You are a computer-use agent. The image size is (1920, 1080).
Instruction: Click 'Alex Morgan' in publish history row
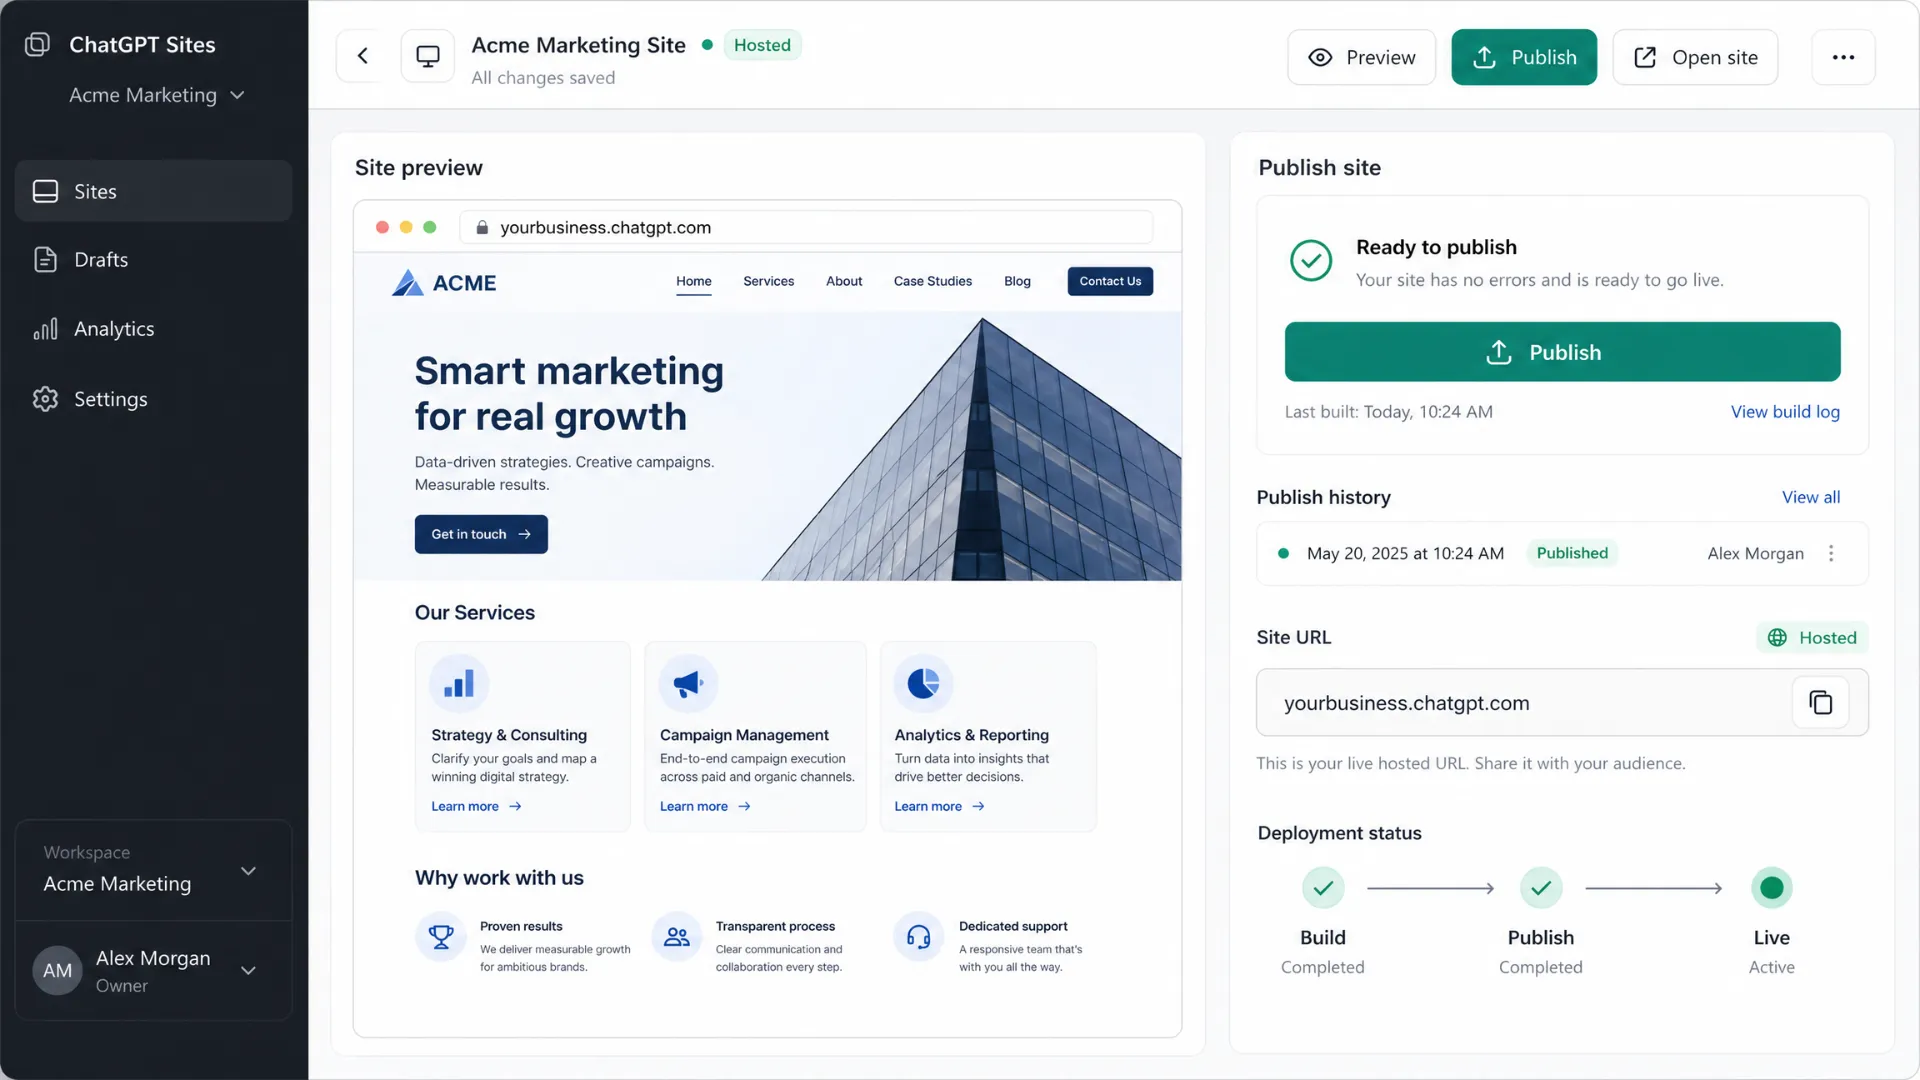[1755, 553]
